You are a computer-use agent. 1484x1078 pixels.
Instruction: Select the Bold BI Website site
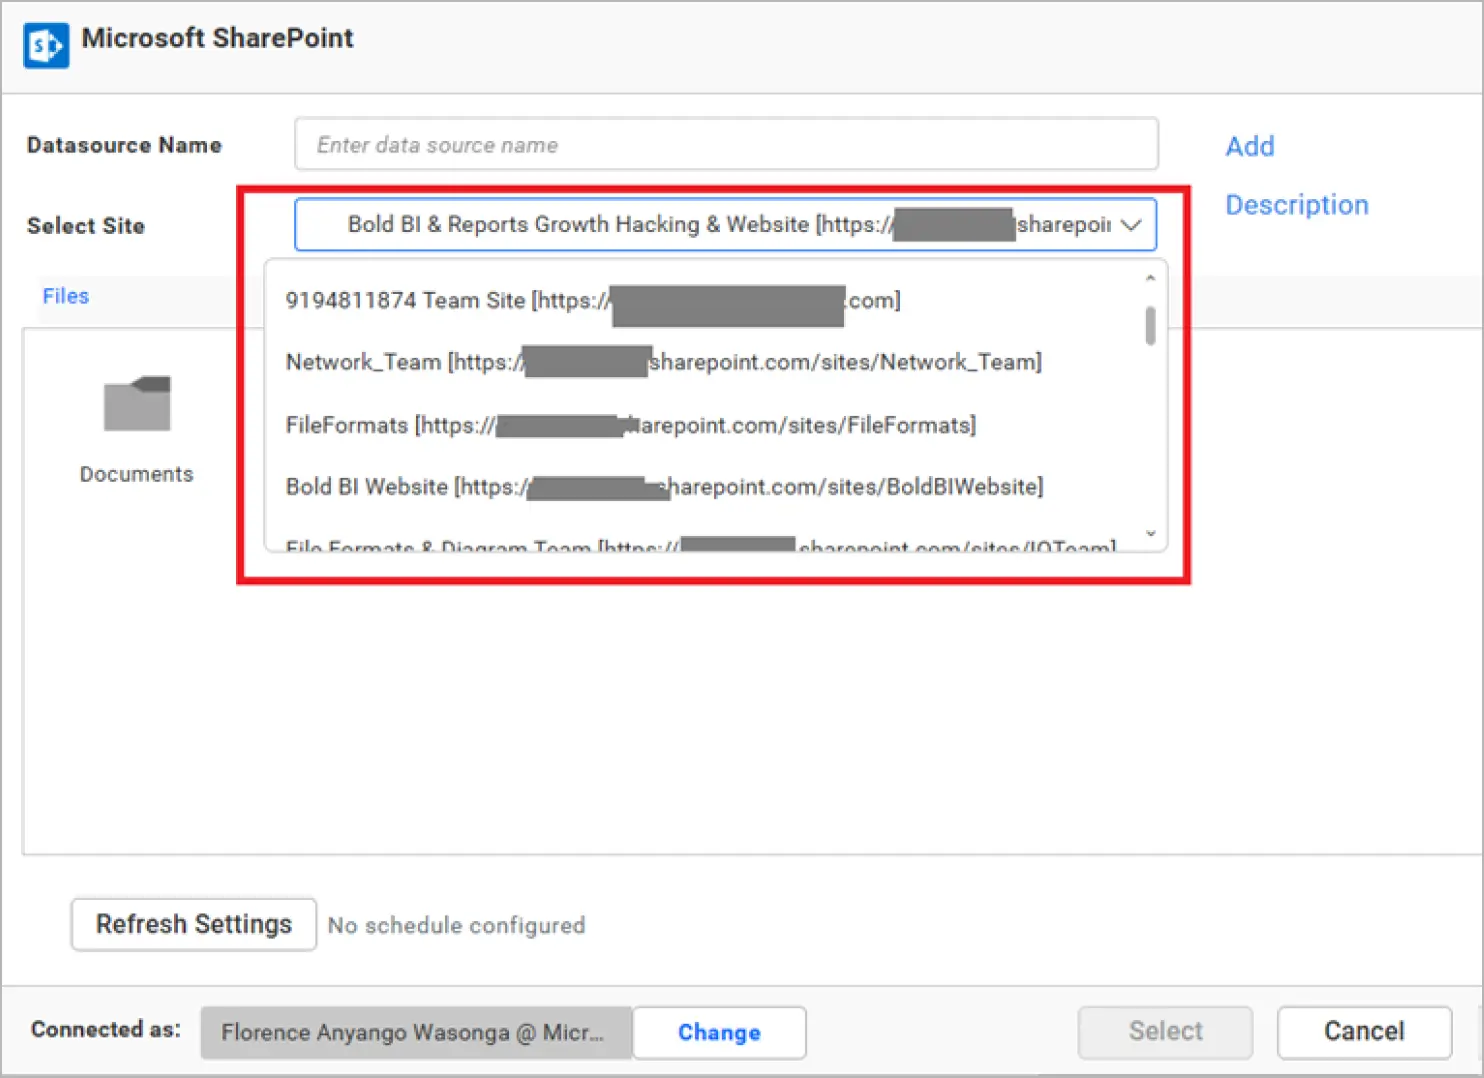pyautogui.click(x=663, y=487)
